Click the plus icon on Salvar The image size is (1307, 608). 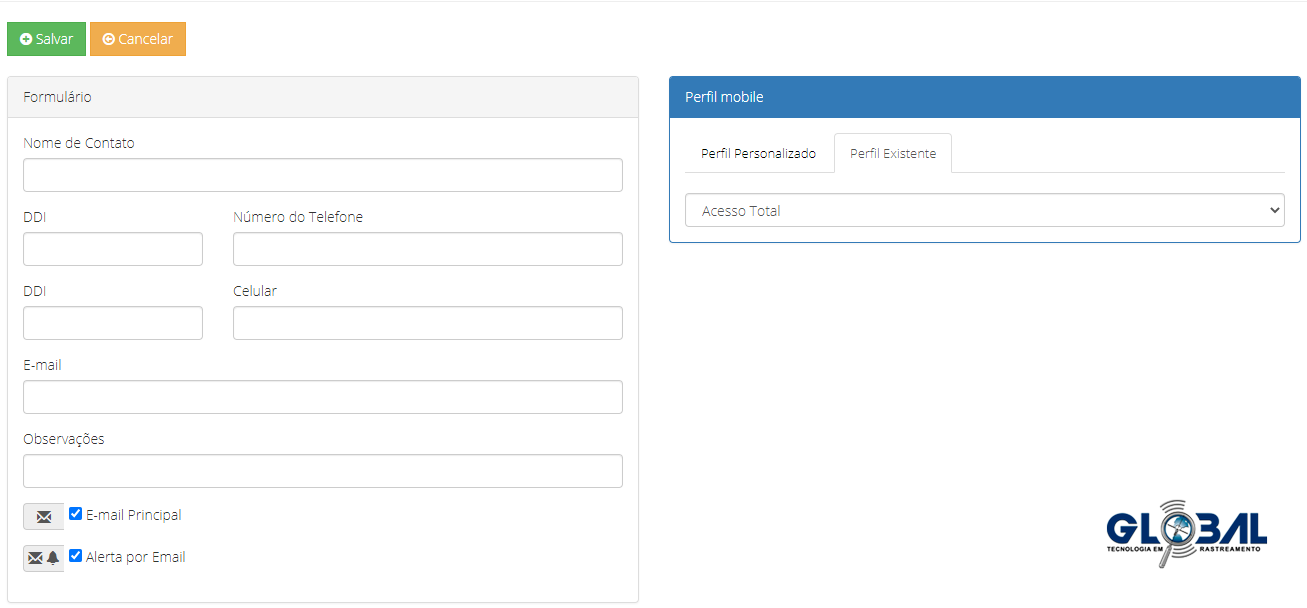(26, 39)
